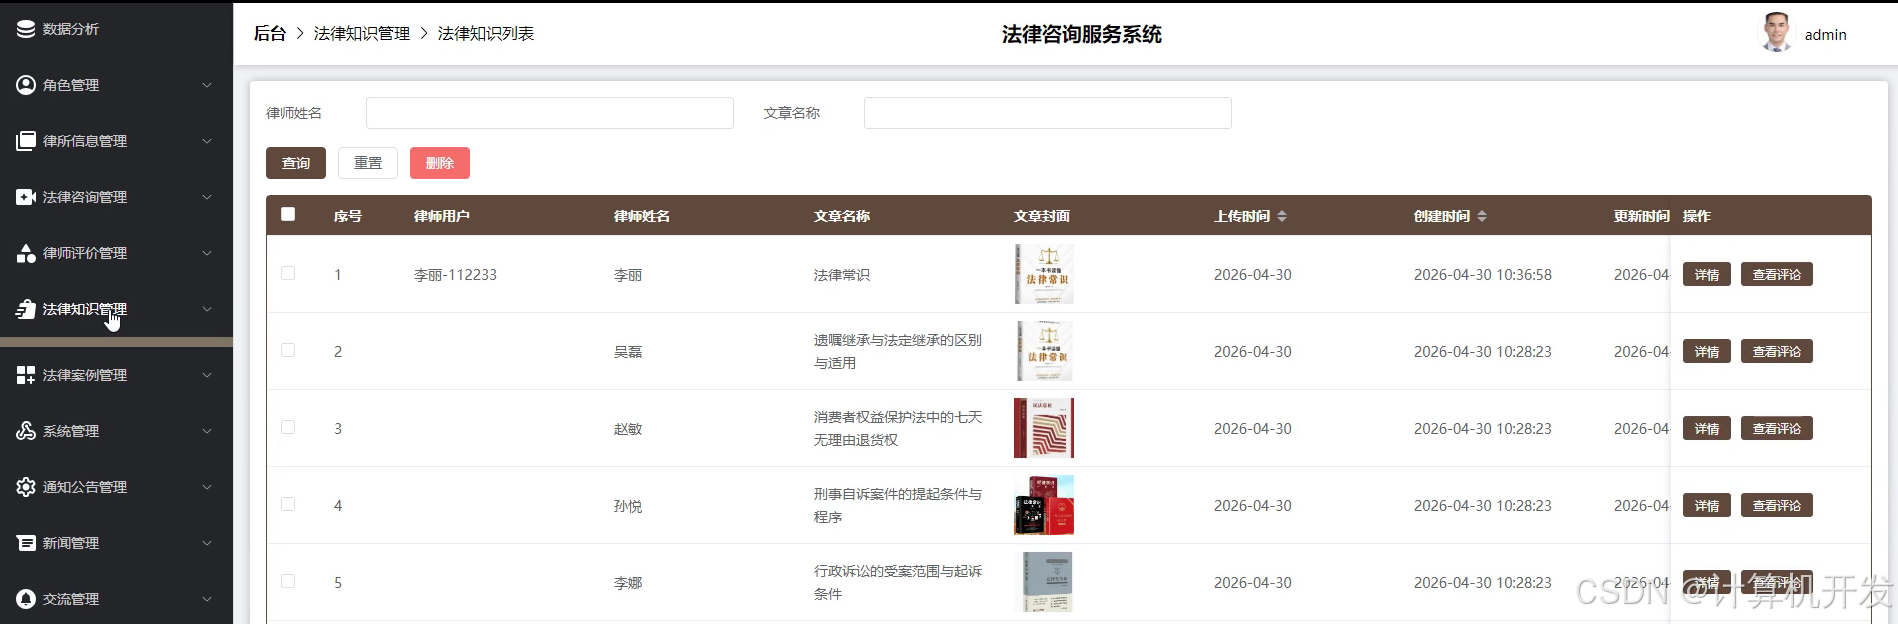Click 查看评论 for the 李丽 row
Viewport: 1898px width, 624px height.
[1777, 274]
